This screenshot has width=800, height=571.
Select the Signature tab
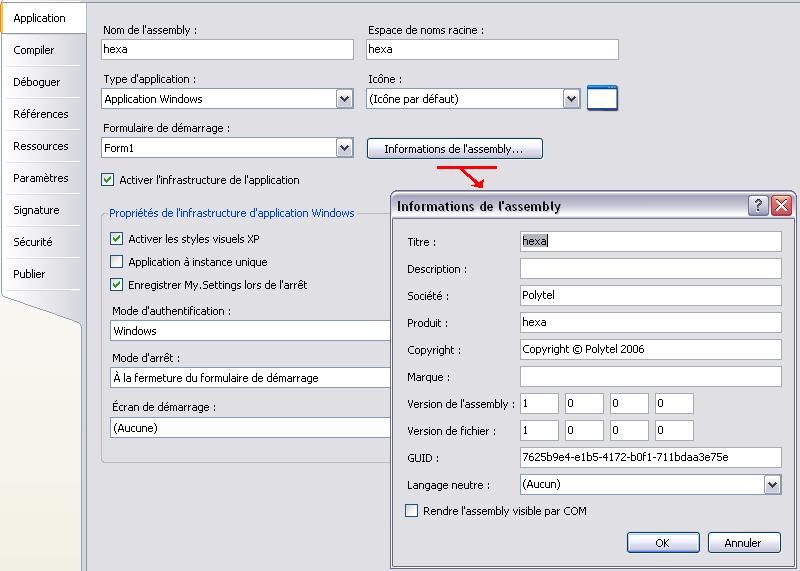pyautogui.click(x=36, y=210)
